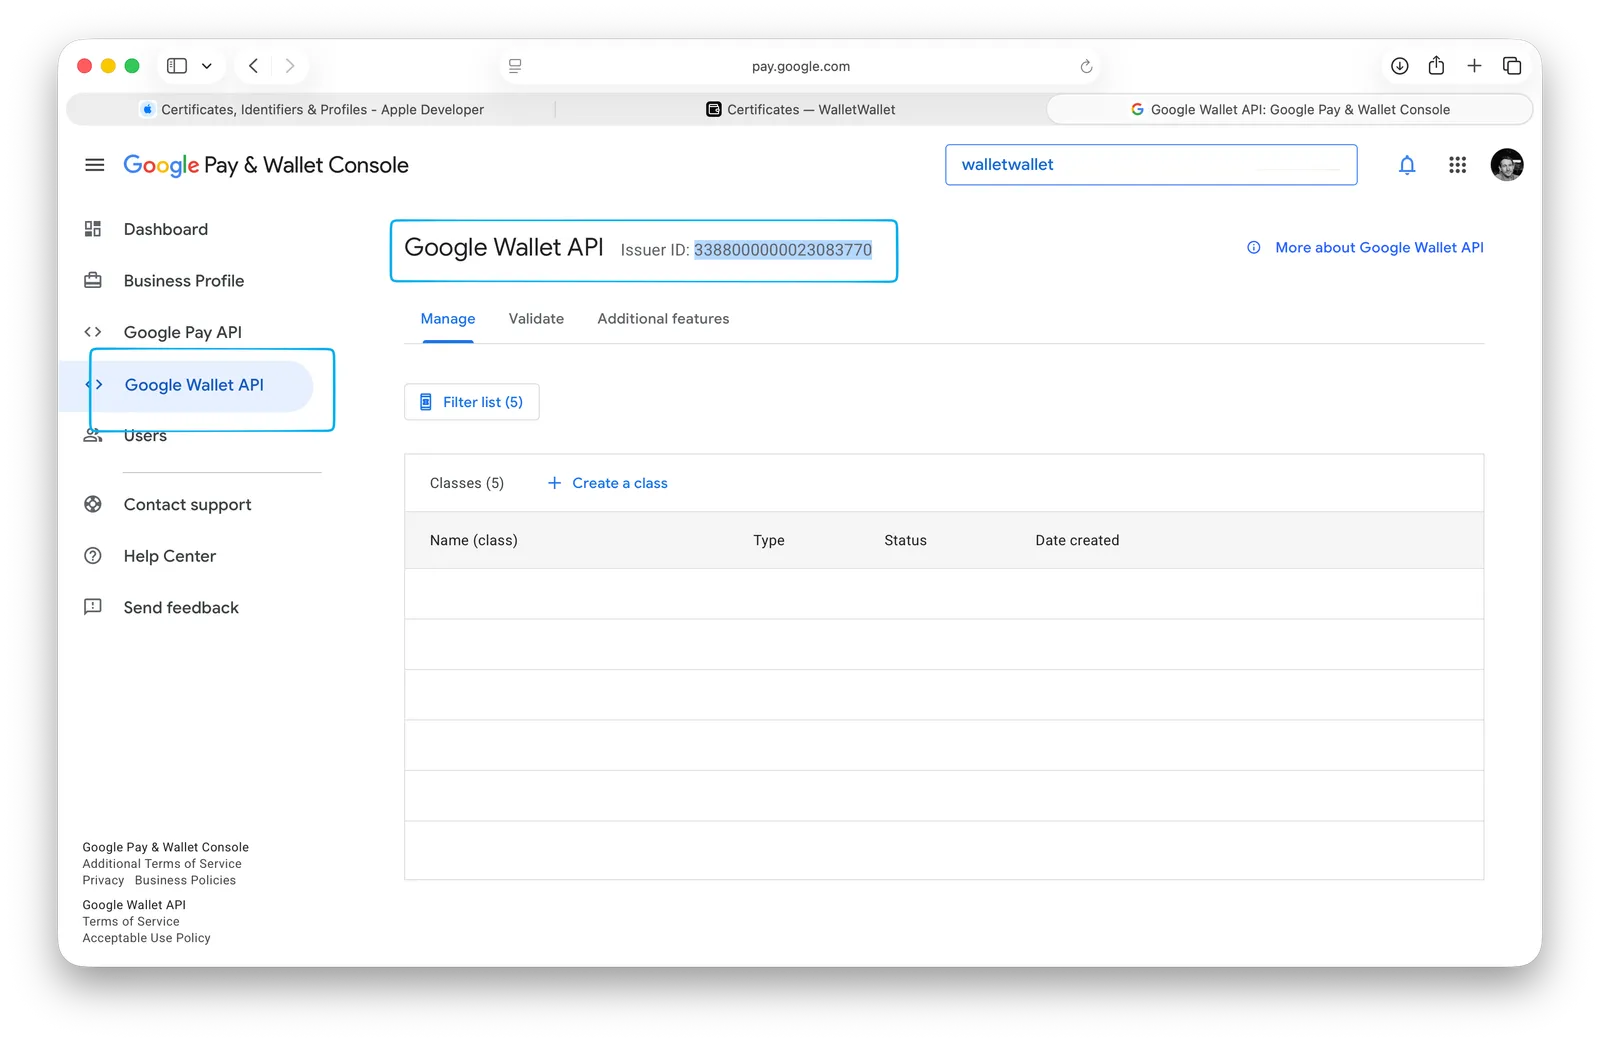Click the Dashboard sidebar icon
Image resolution: width=1600 pixels, height=1043 pixels.
[93, 229]
